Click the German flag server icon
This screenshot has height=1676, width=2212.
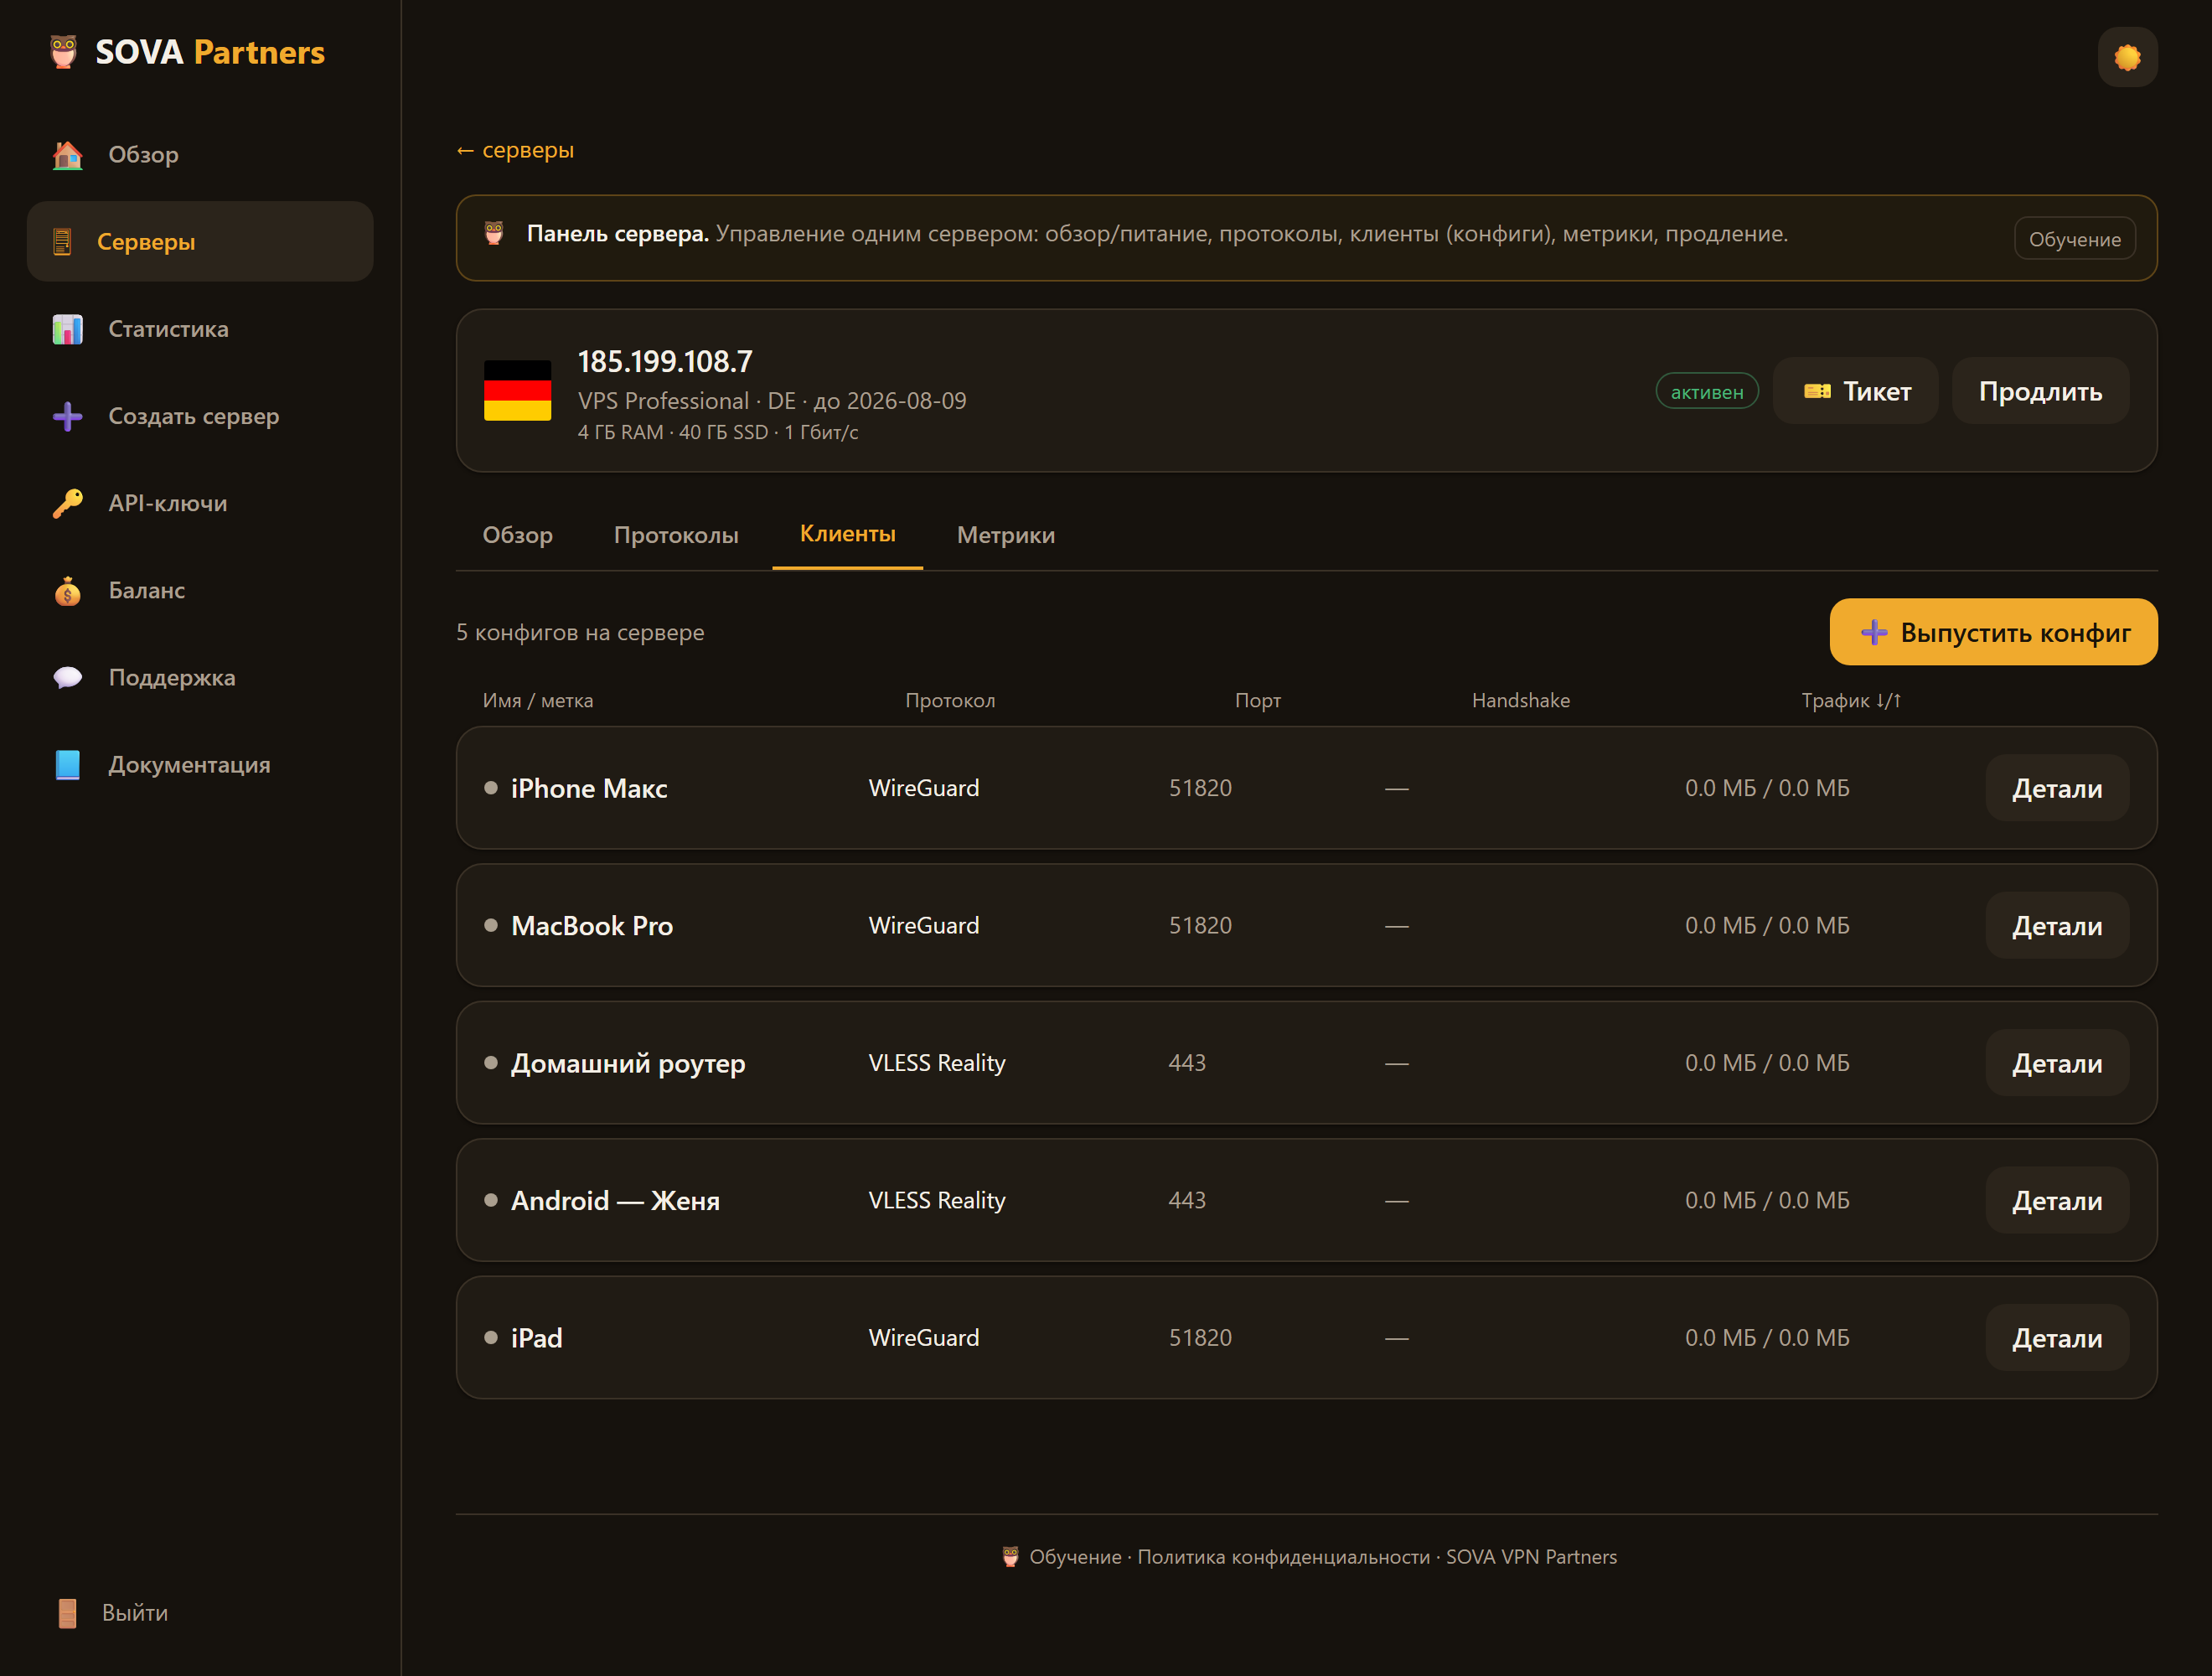pyautogui.click(x=517, y=390)
